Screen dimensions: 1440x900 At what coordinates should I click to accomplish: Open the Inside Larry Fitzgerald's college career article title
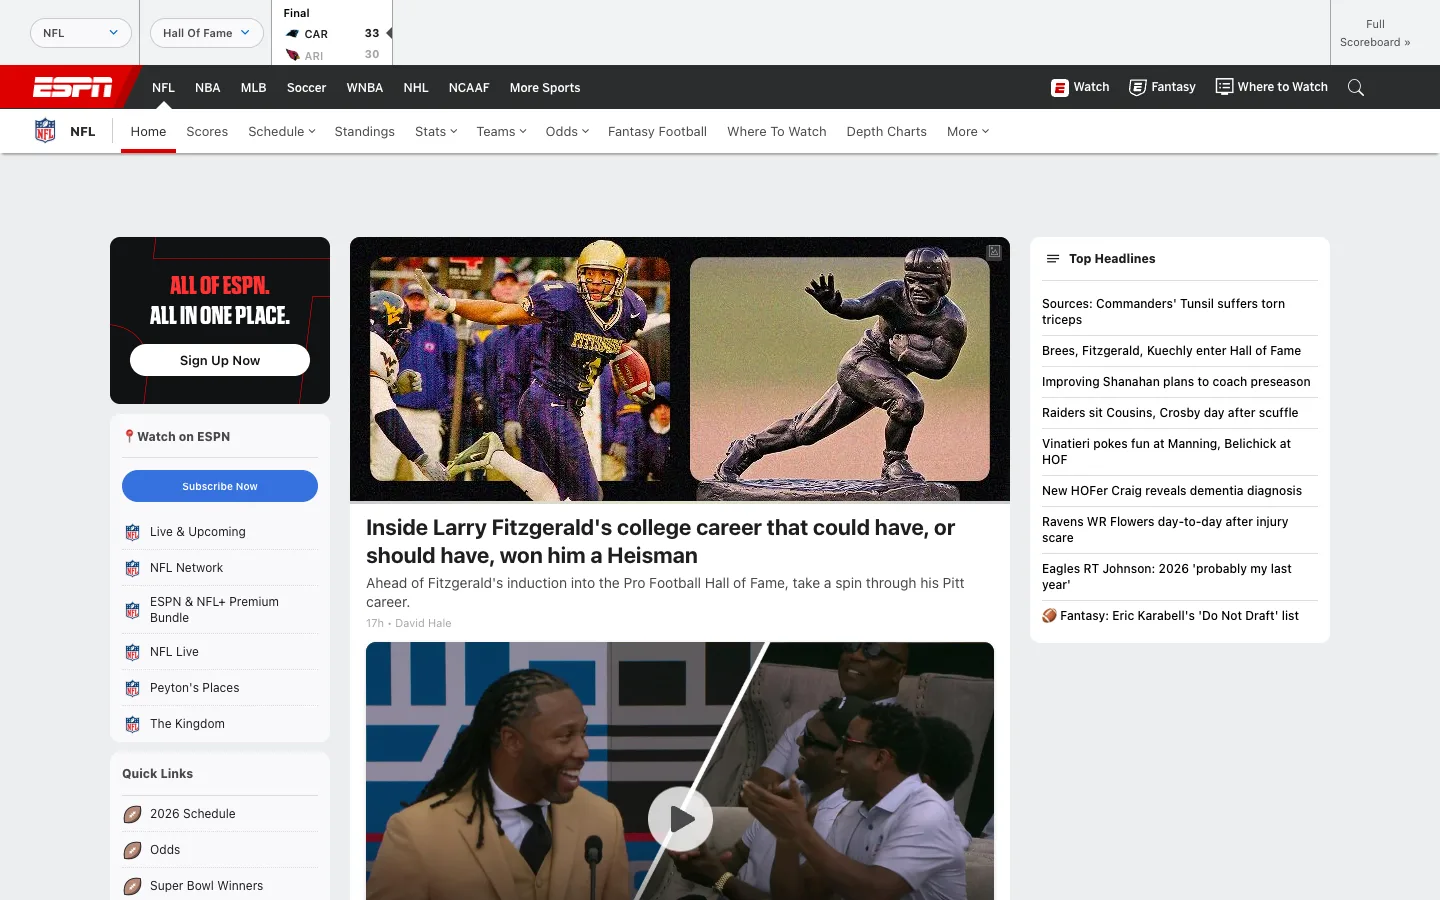[x=660, y=541]
